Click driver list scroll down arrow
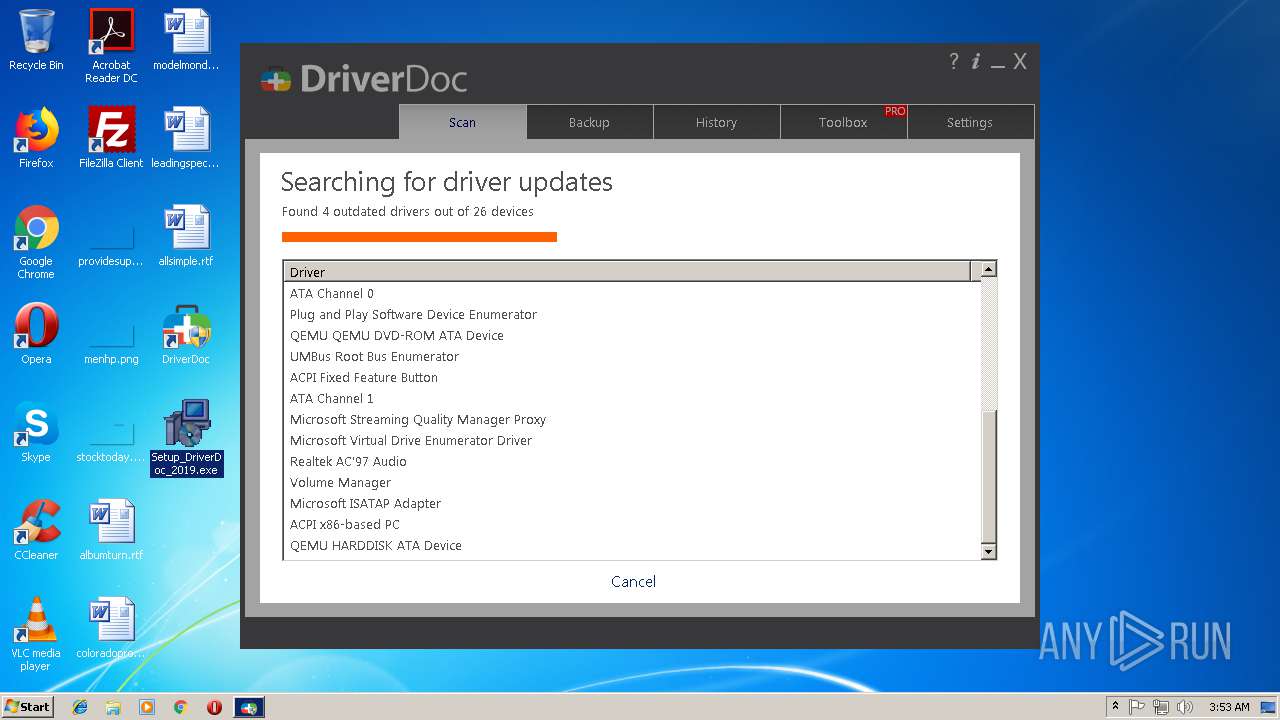 pos(988,551)
